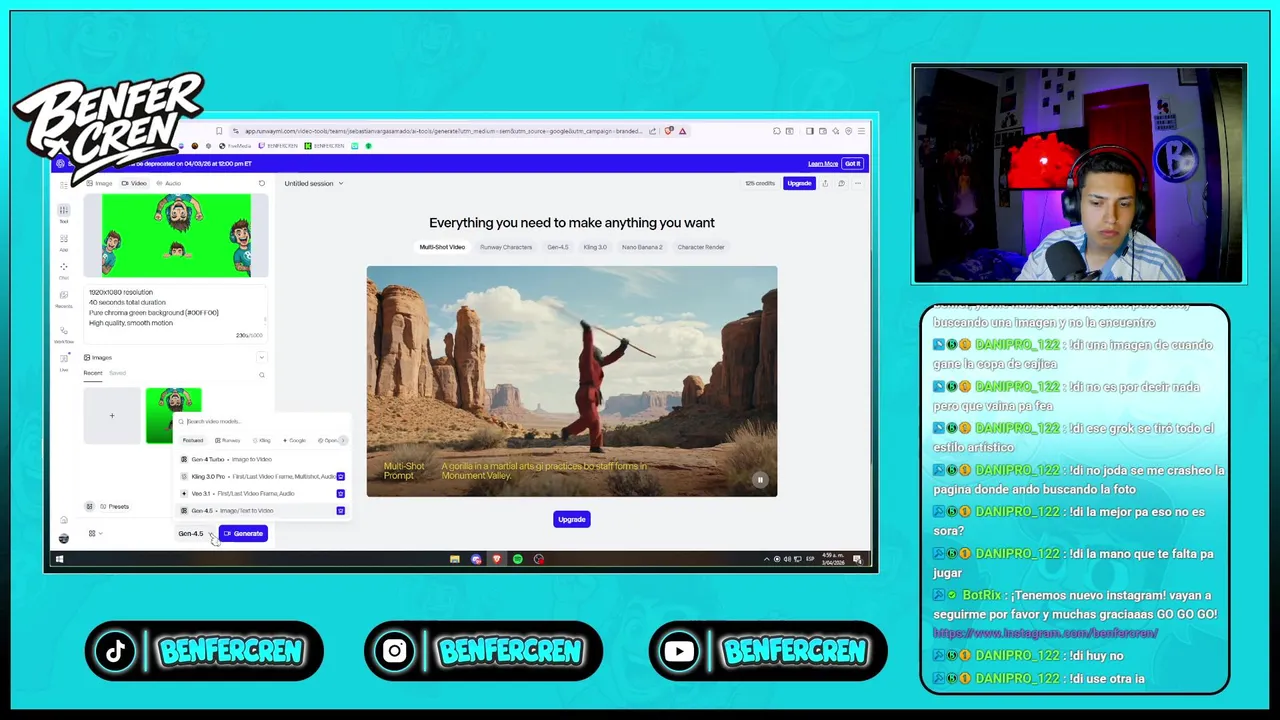Click the search icon in Images panel

[262, 375]
